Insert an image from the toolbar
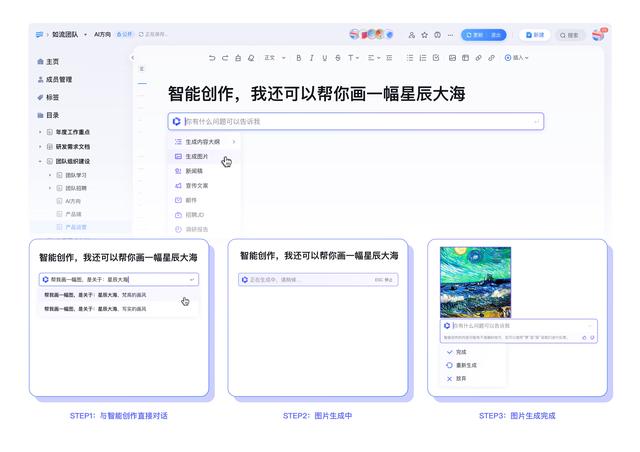 tap(452, 58)
